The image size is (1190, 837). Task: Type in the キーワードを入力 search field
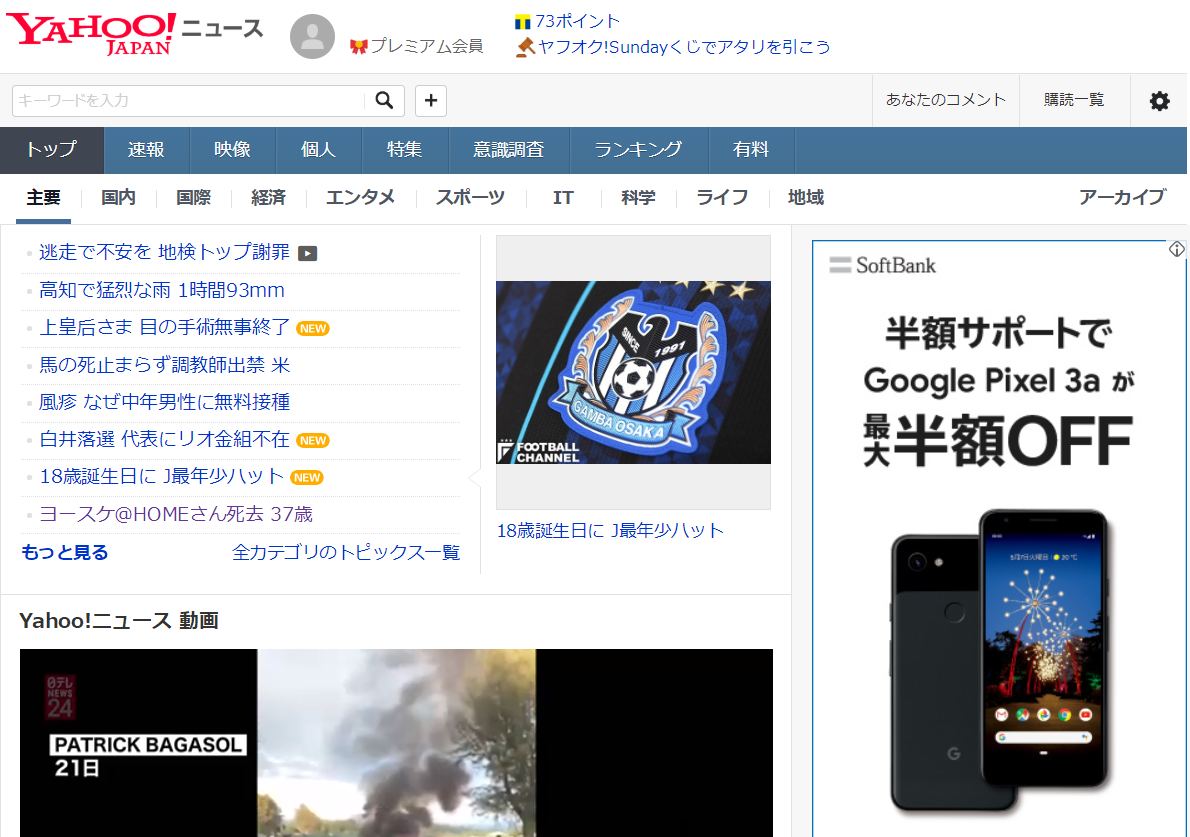188,100
